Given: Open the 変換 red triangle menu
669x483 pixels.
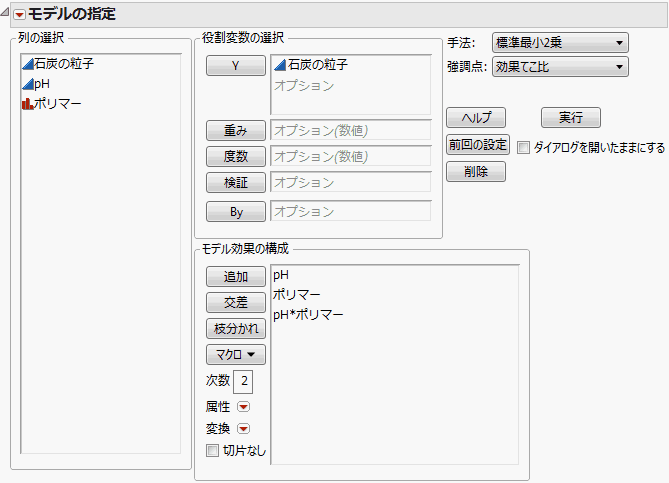Looking at the screenshot, I should (244, 428).
